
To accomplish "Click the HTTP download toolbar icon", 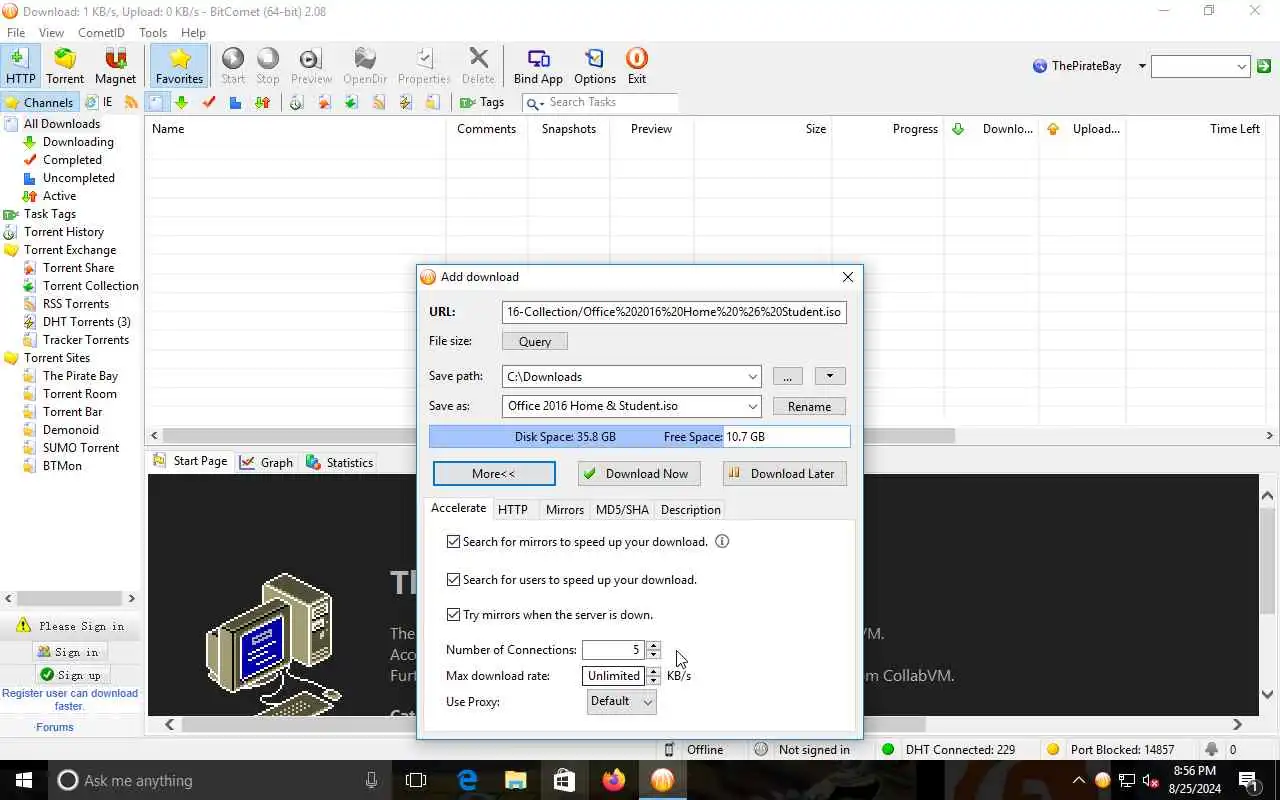I will pyautogui.click(x=20, y=66).
